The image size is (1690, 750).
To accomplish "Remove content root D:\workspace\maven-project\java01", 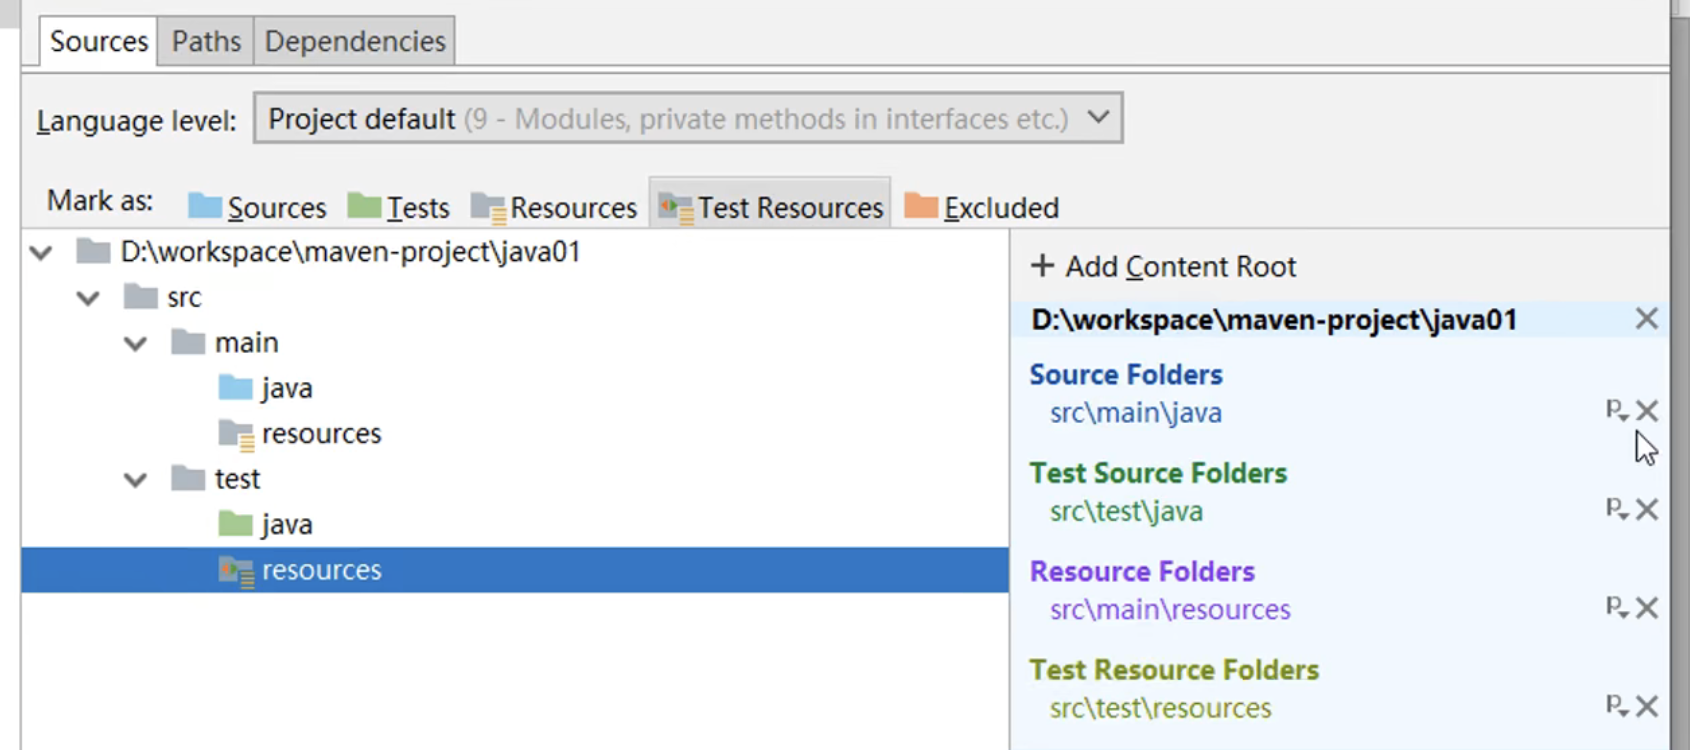I will point(1646,319).
